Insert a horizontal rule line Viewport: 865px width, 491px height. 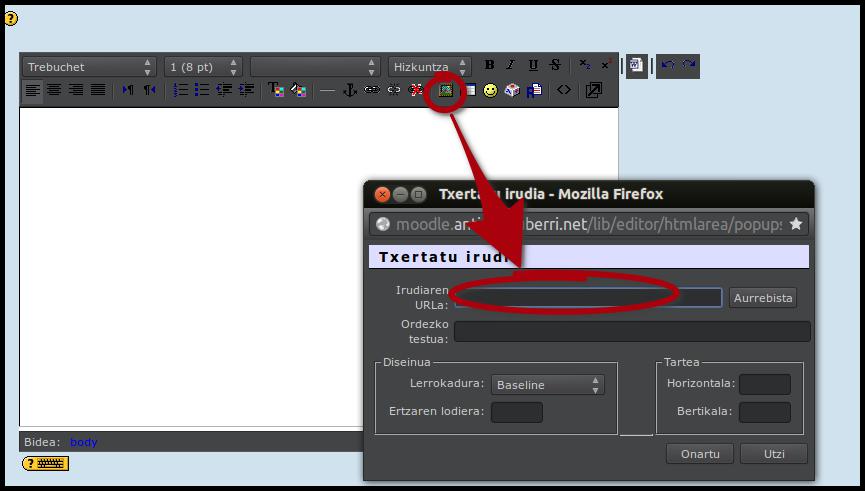point(327,90)
